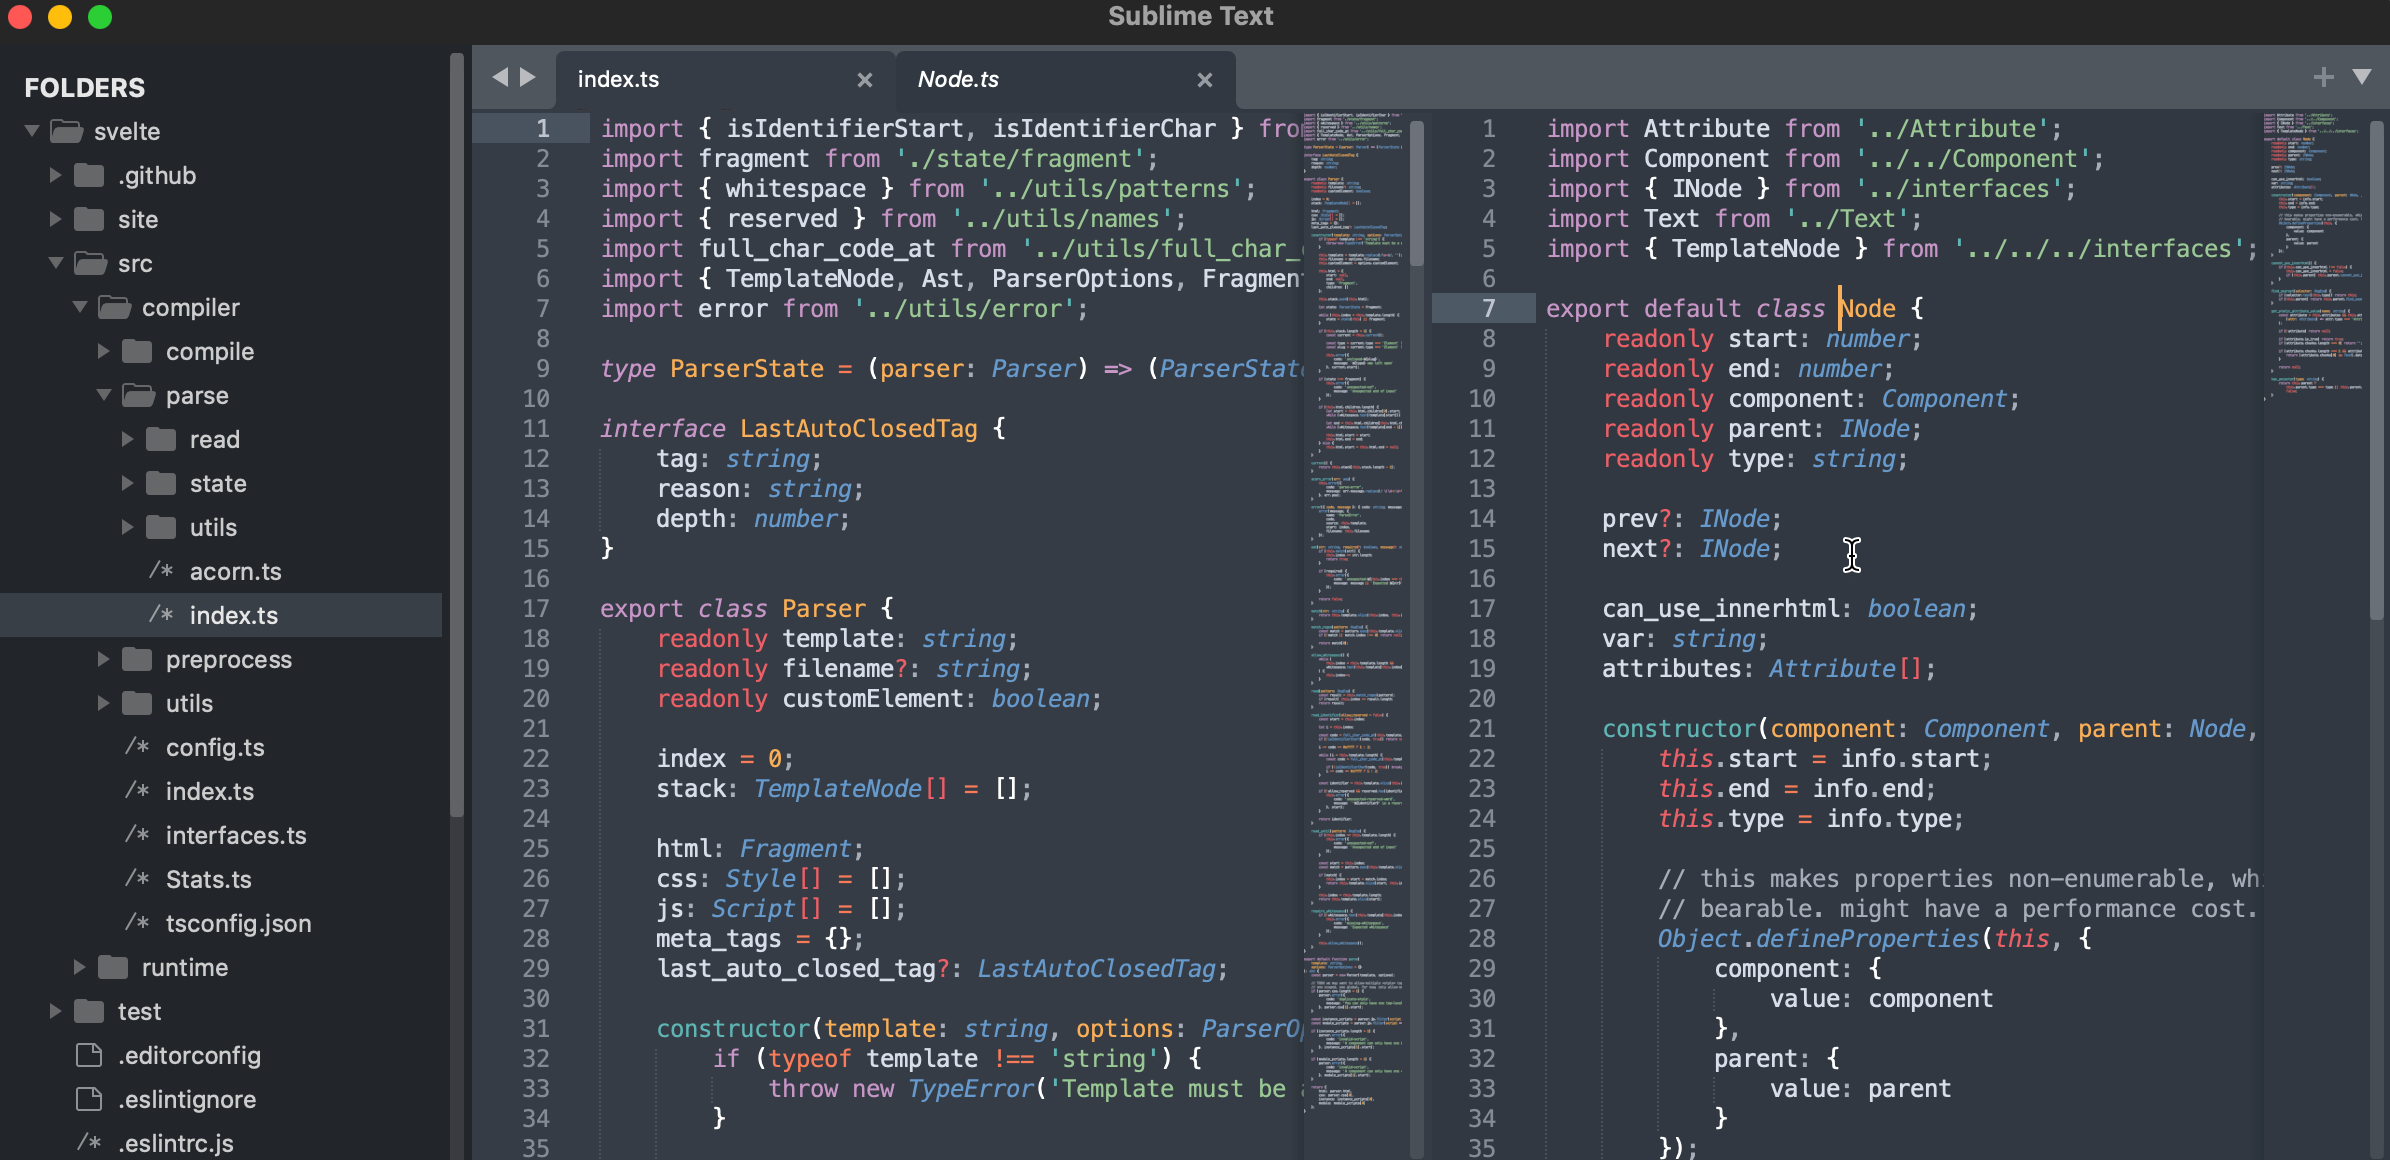The image size is (2390, 1160).
Task: Click the forward navigation arrow in tab bar
Action: pyautogui.click(x=528, y=77)
